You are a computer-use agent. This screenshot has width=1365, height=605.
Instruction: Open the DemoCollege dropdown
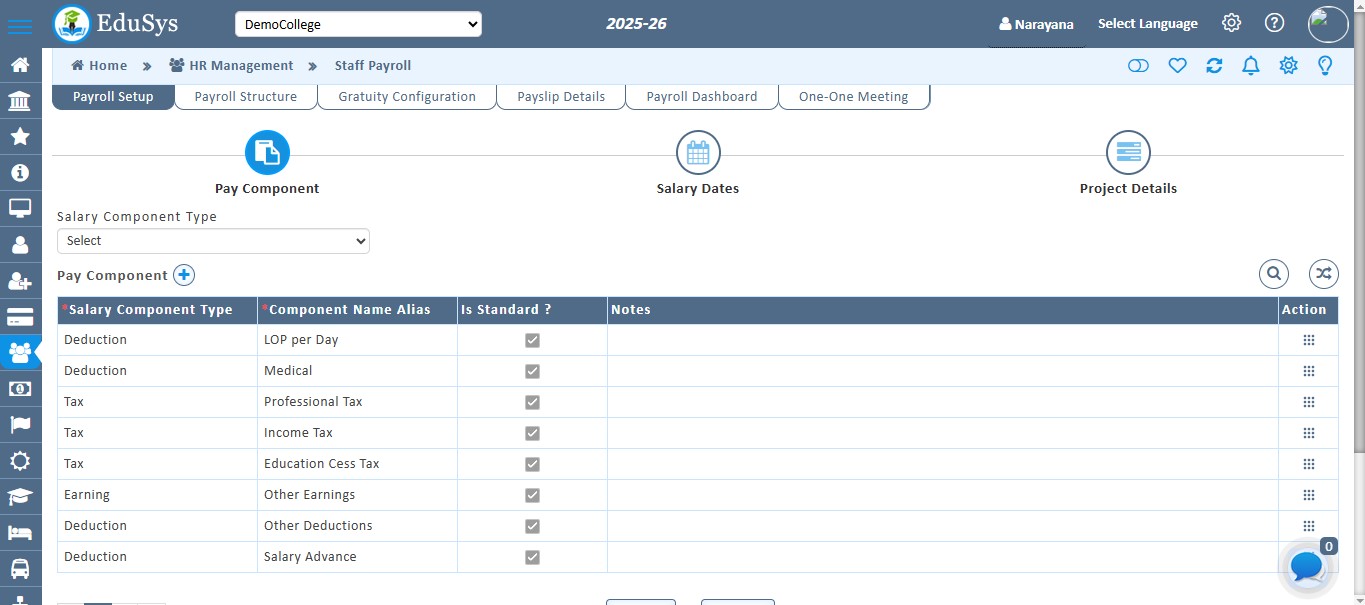(357, 23)
